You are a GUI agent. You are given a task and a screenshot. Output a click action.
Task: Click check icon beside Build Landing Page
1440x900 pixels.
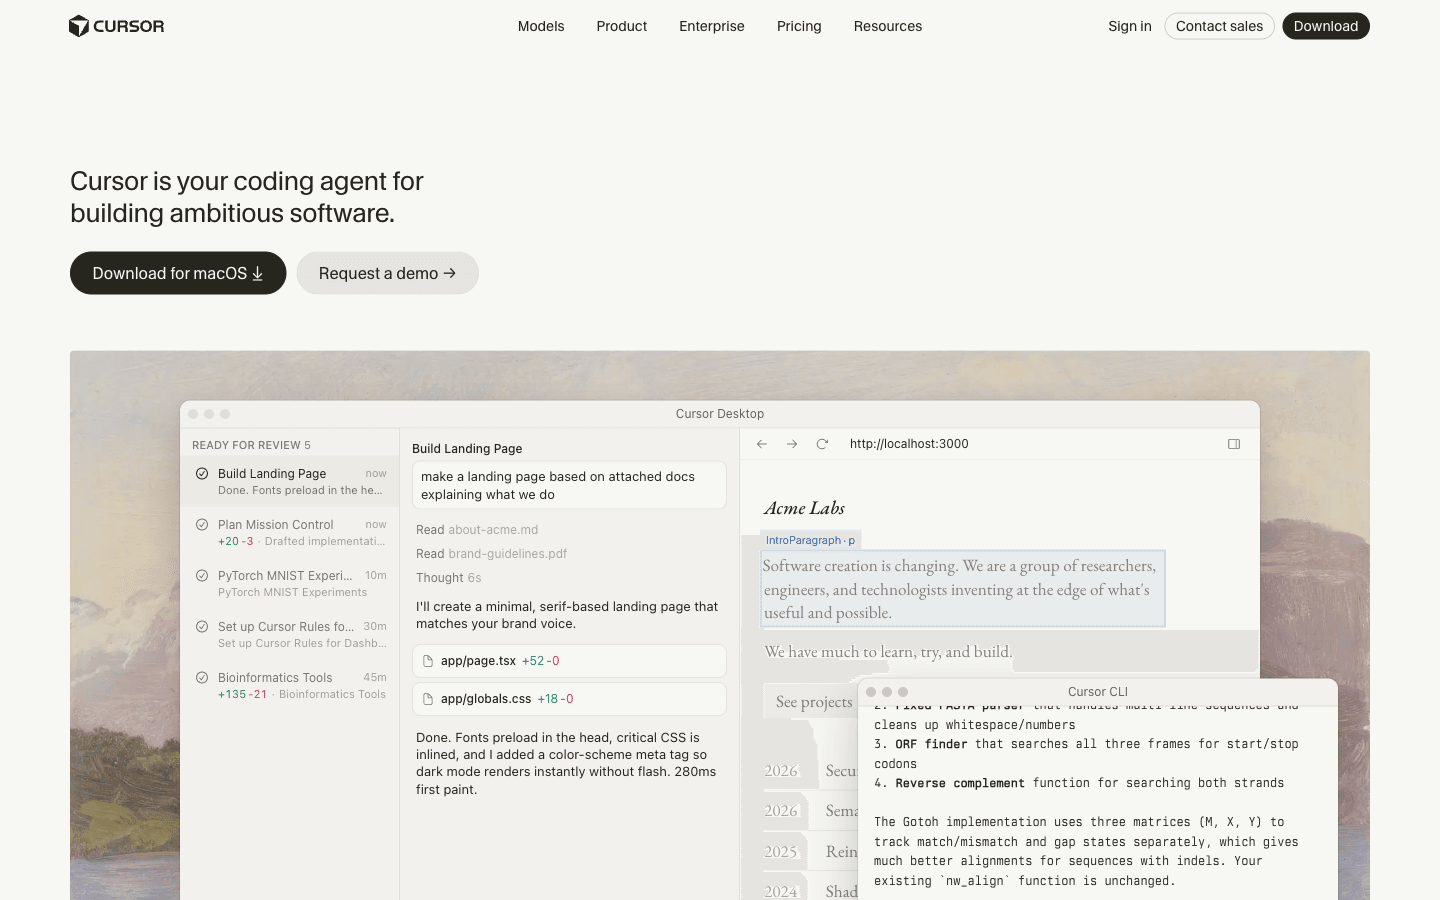[202, 474]
